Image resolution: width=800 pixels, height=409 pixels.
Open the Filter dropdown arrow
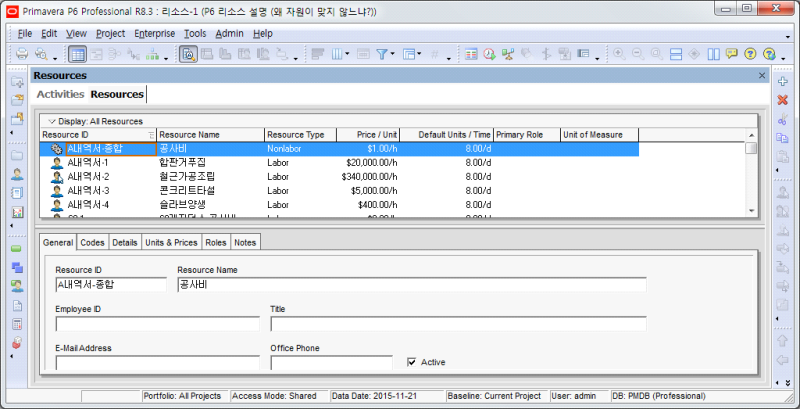pyautogui.click(x=392, y=54)
